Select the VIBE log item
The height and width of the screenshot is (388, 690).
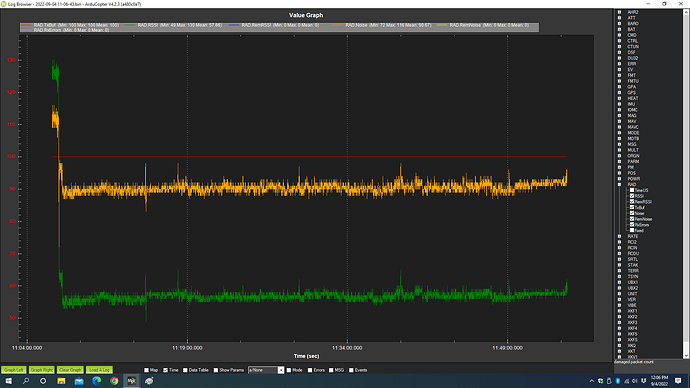point(632,305)
